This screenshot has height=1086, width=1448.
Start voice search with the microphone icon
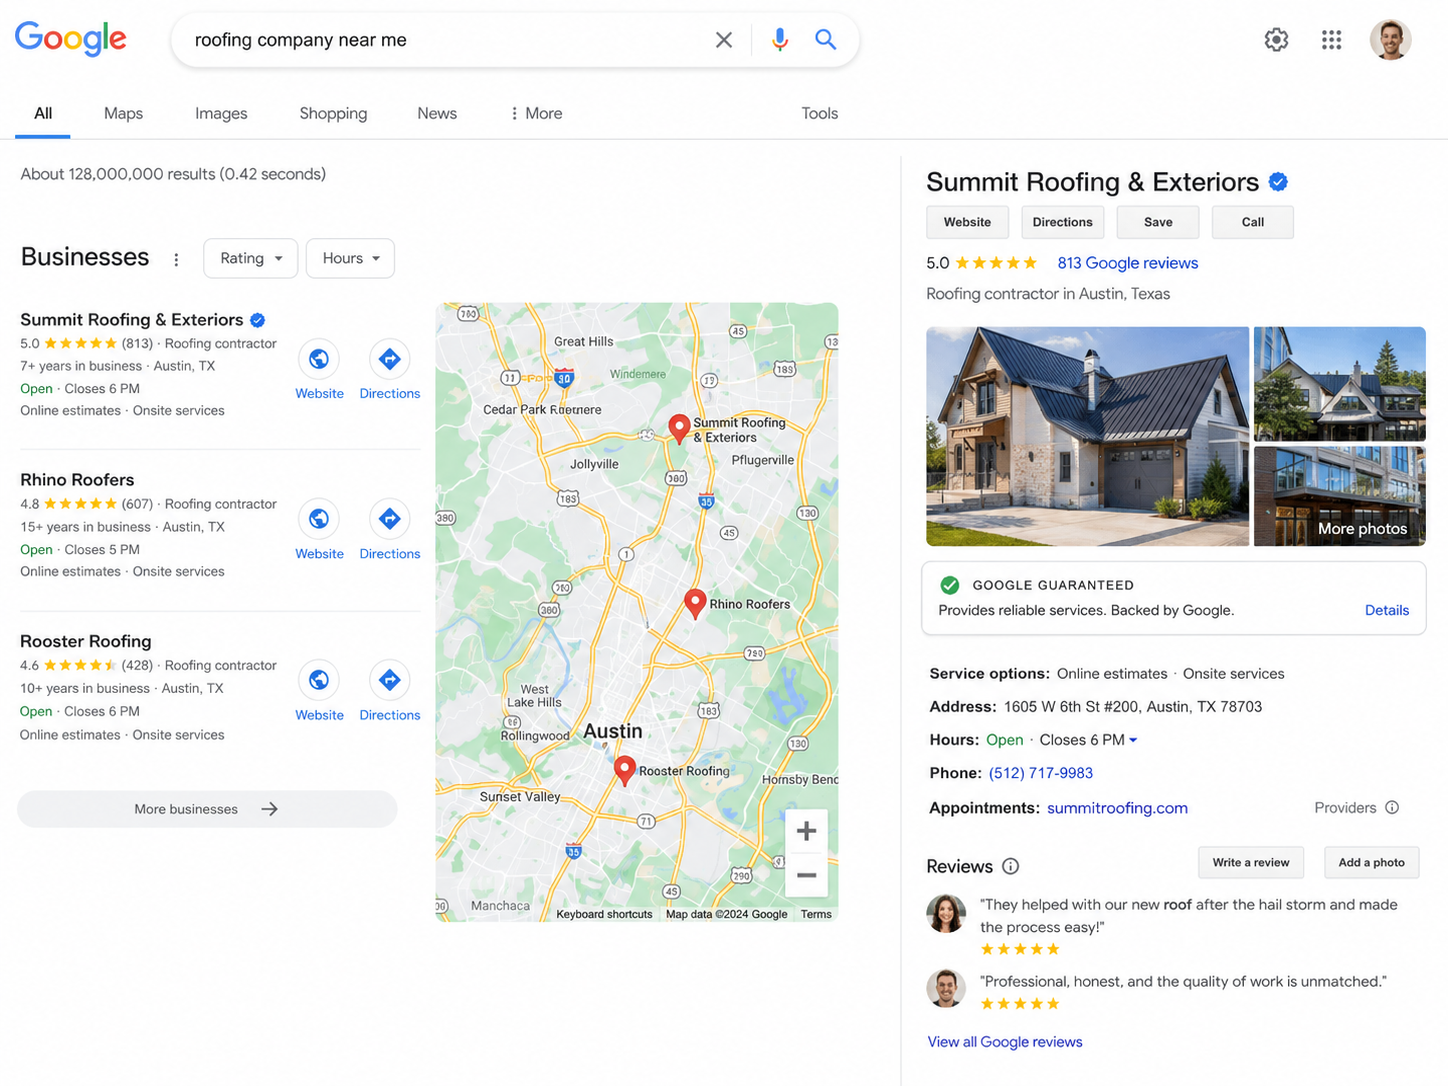click(x=780, y=40)
